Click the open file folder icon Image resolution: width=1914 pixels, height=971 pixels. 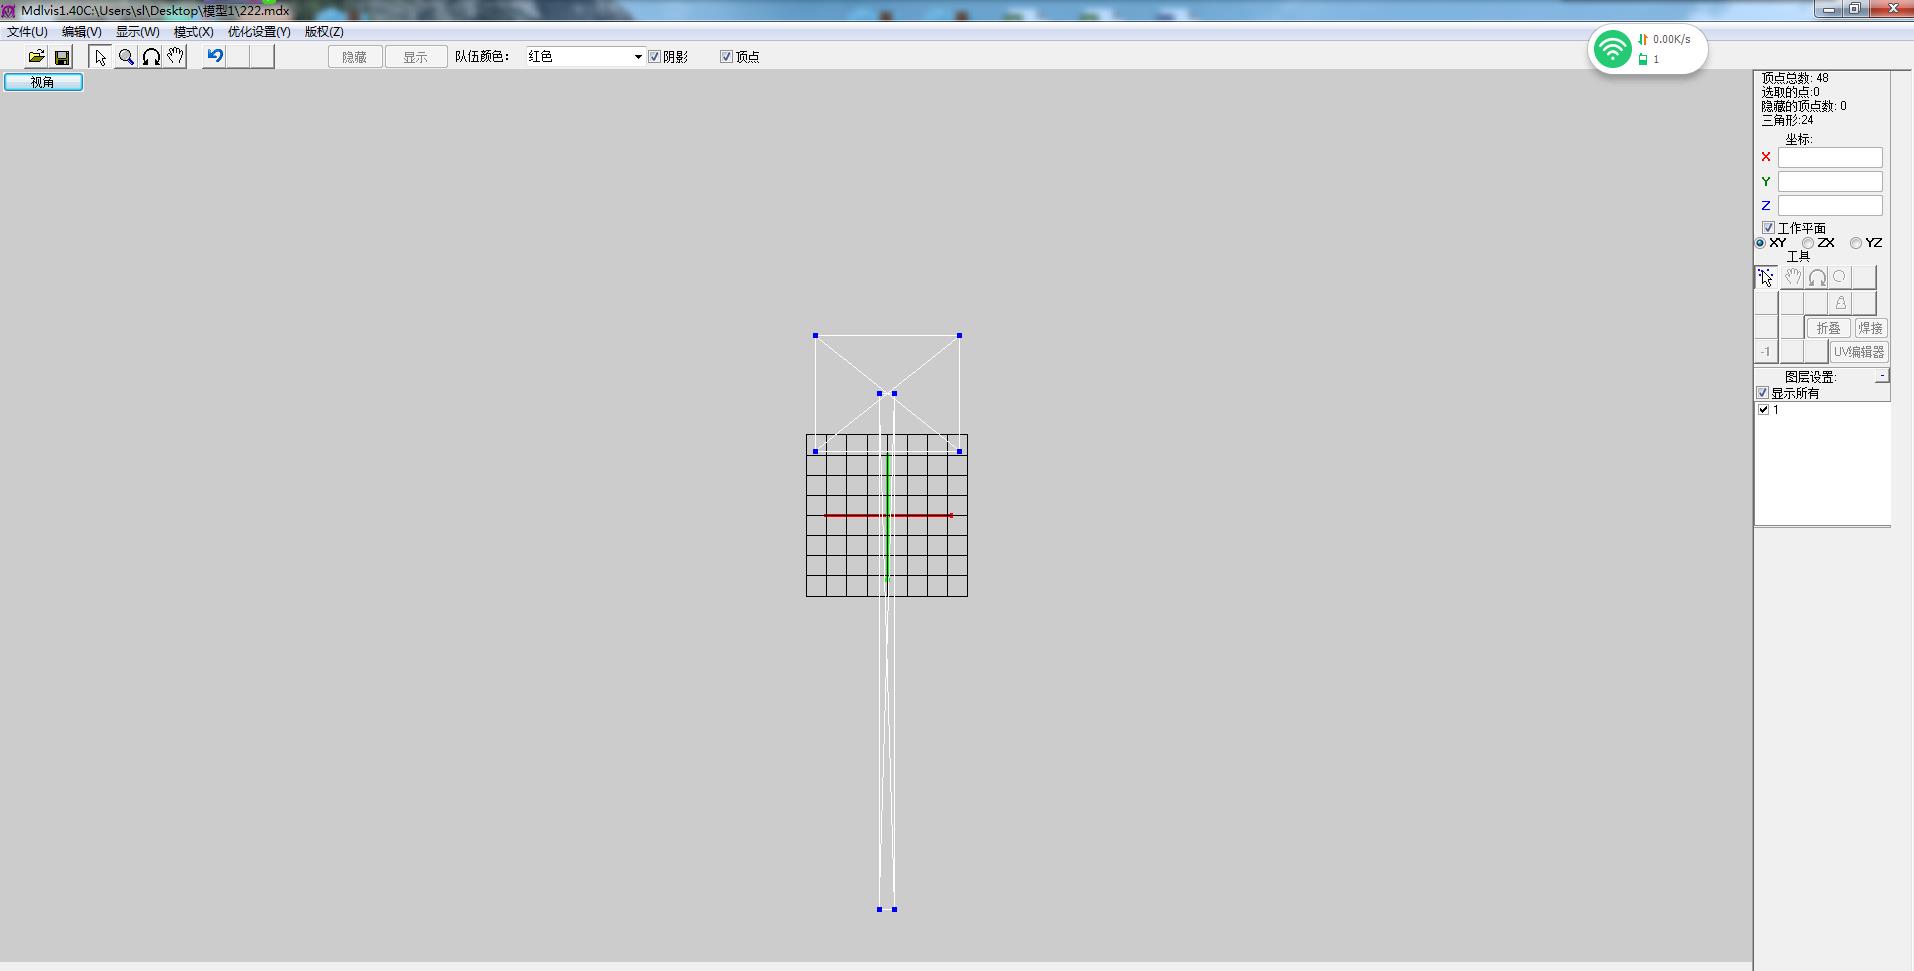pyautogui.click(x=36, y=57)
